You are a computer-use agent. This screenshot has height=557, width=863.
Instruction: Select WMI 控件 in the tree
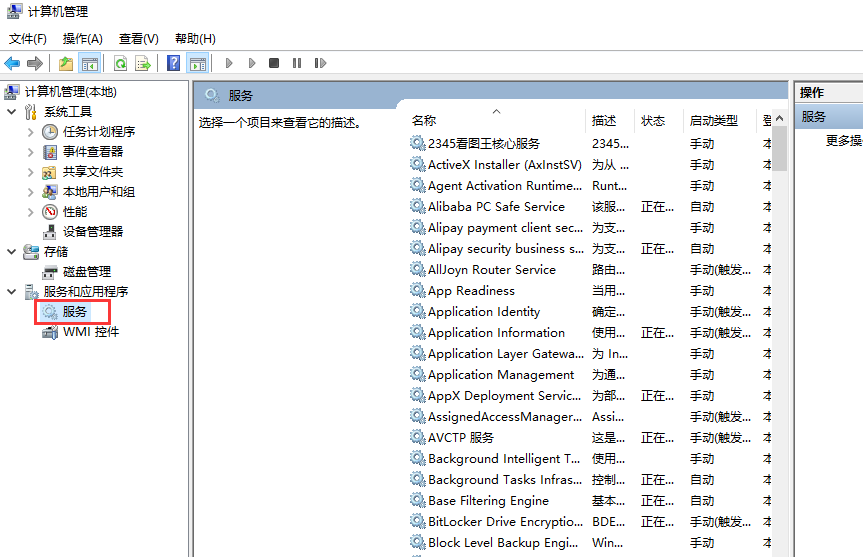coord(90,332)
